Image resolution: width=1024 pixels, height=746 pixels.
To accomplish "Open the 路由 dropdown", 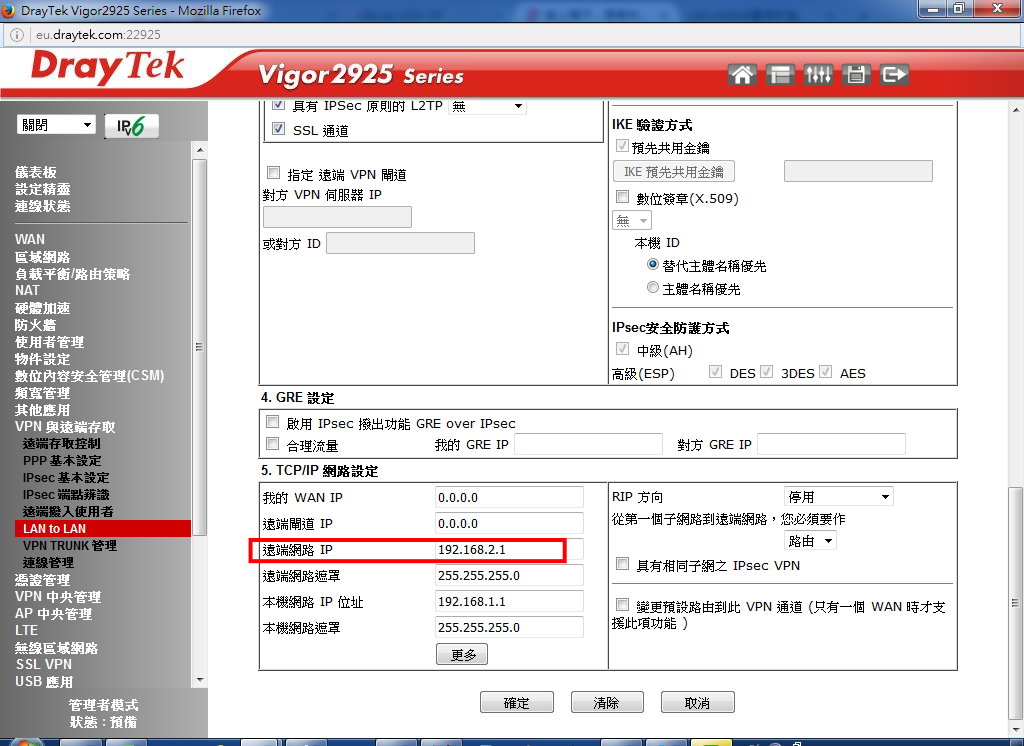I will [810, 541].
